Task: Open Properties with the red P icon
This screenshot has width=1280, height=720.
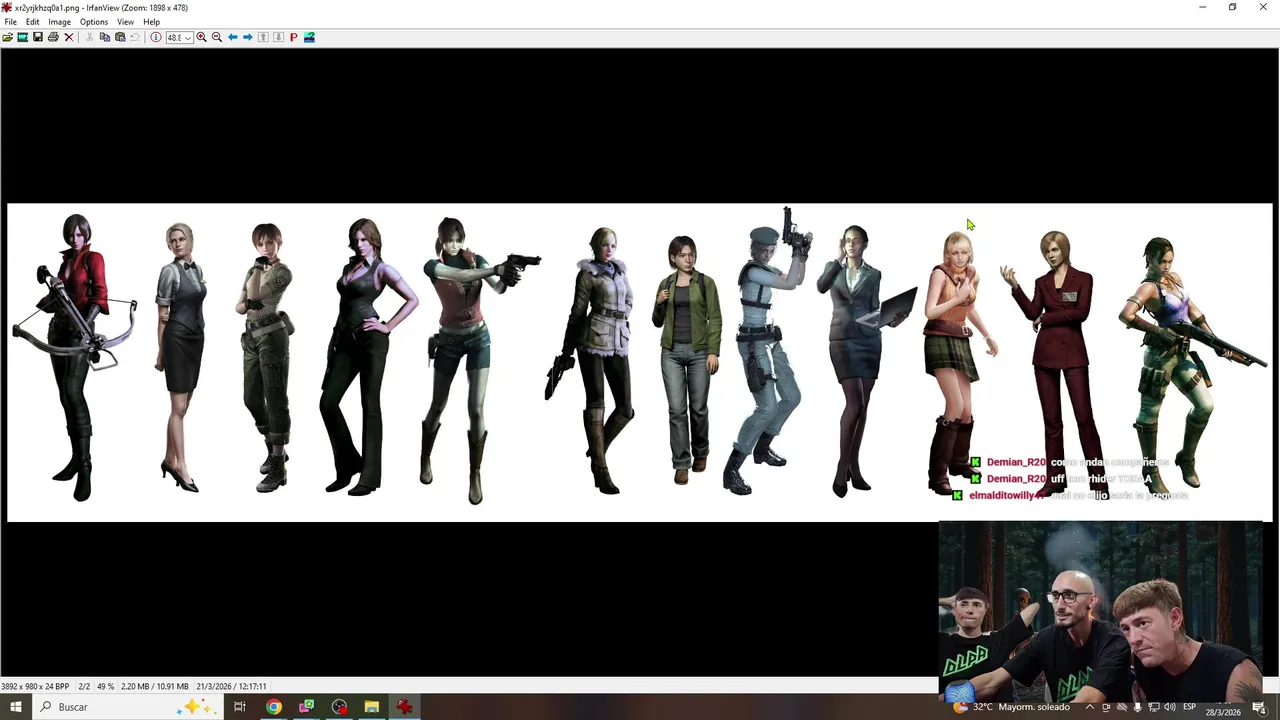Action: click(x=294, y=37)
